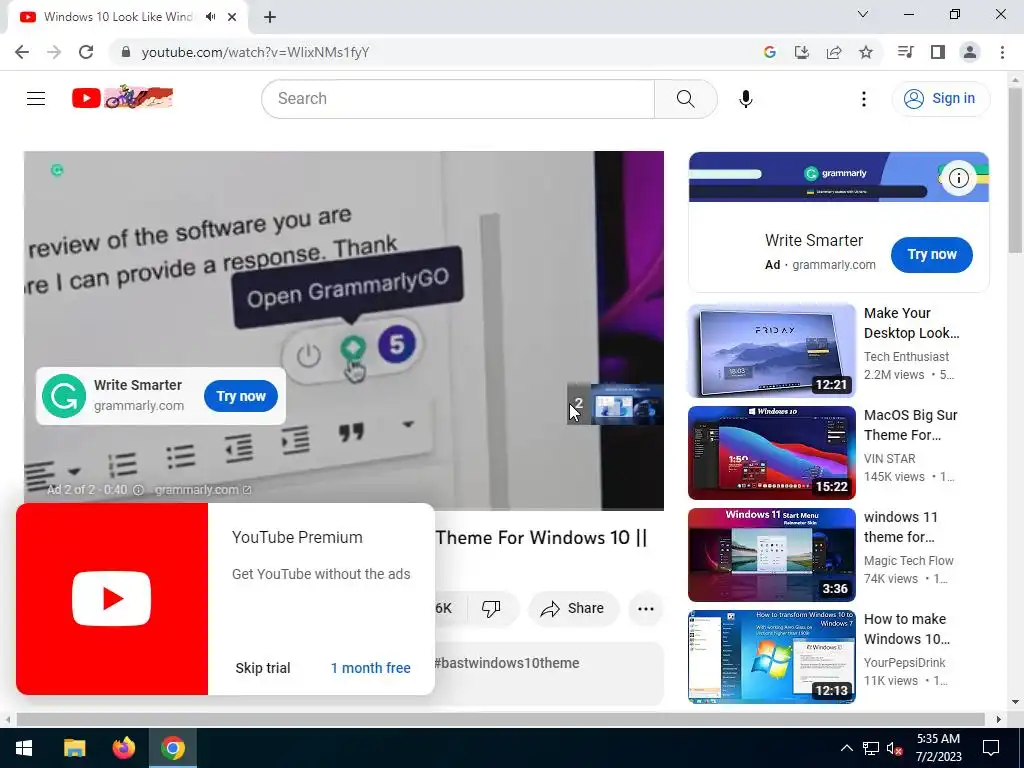Open a new browser tab
Screen dimensions: 1024x768
tap(270, 17)
